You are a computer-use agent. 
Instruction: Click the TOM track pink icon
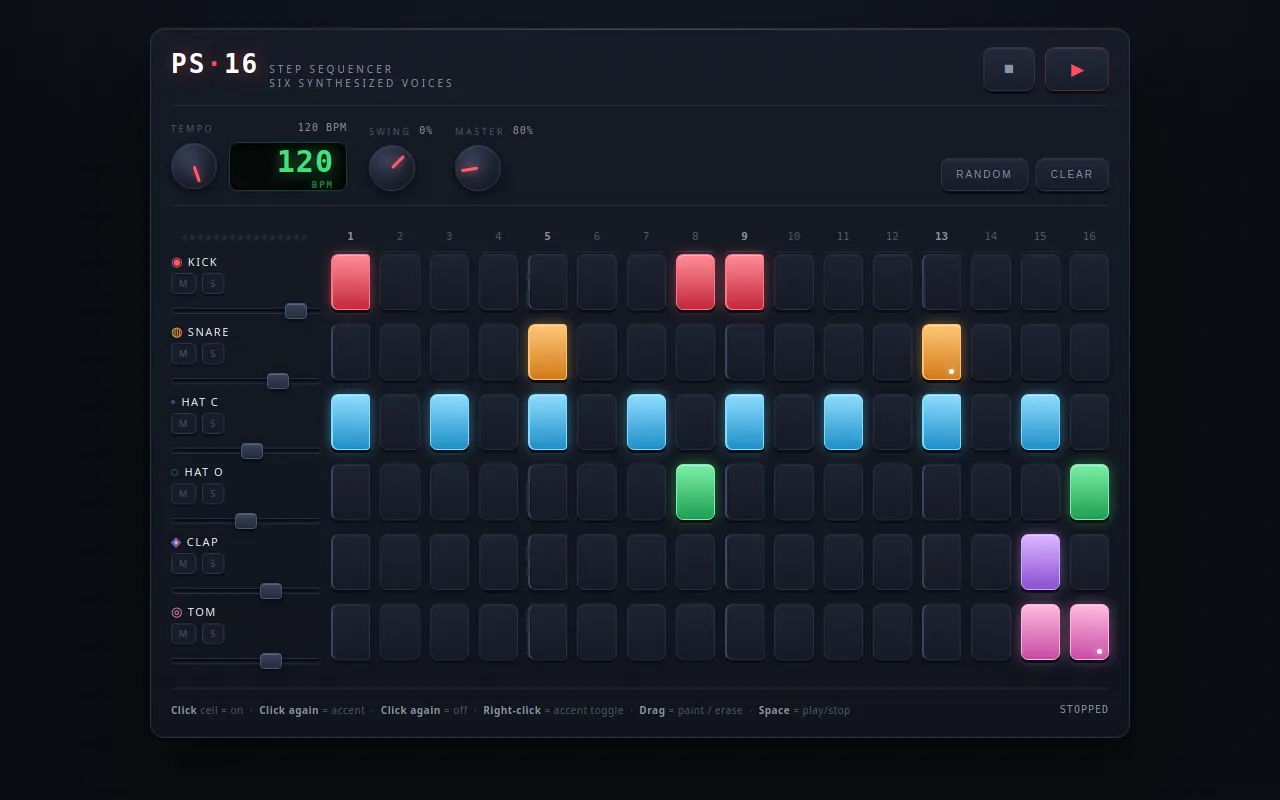tap(177, 612)
